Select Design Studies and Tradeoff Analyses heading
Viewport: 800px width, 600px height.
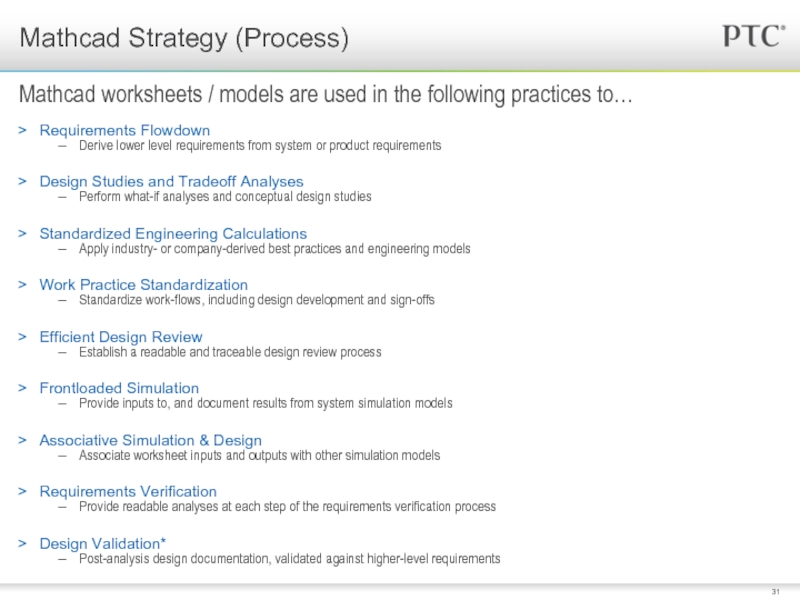[171, 182]
